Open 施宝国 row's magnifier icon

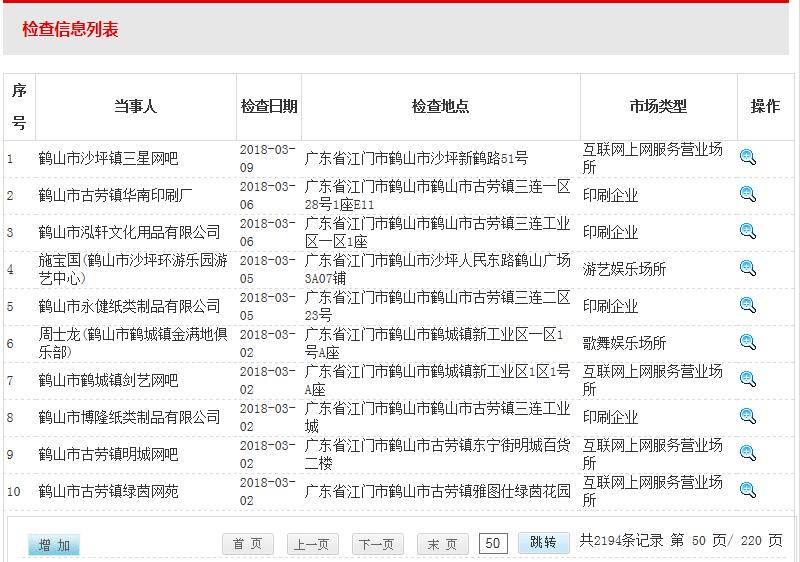click(x=748, y=268)
